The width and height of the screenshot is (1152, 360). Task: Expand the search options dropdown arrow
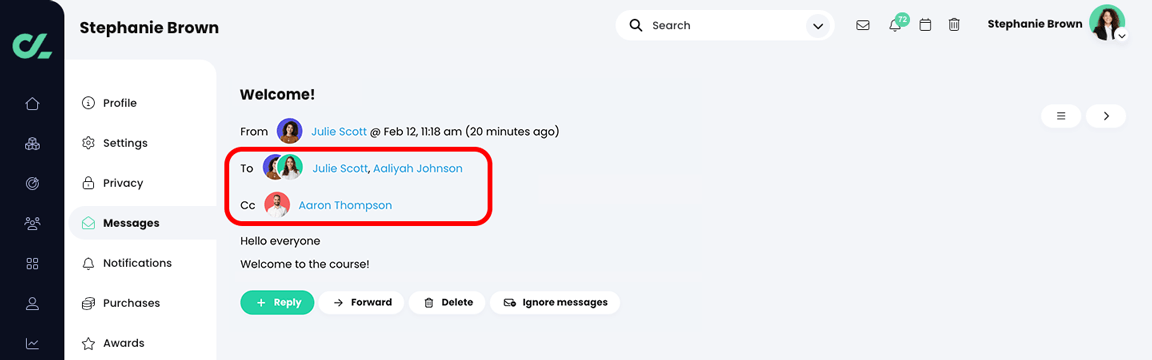click(x=817, y=26)
